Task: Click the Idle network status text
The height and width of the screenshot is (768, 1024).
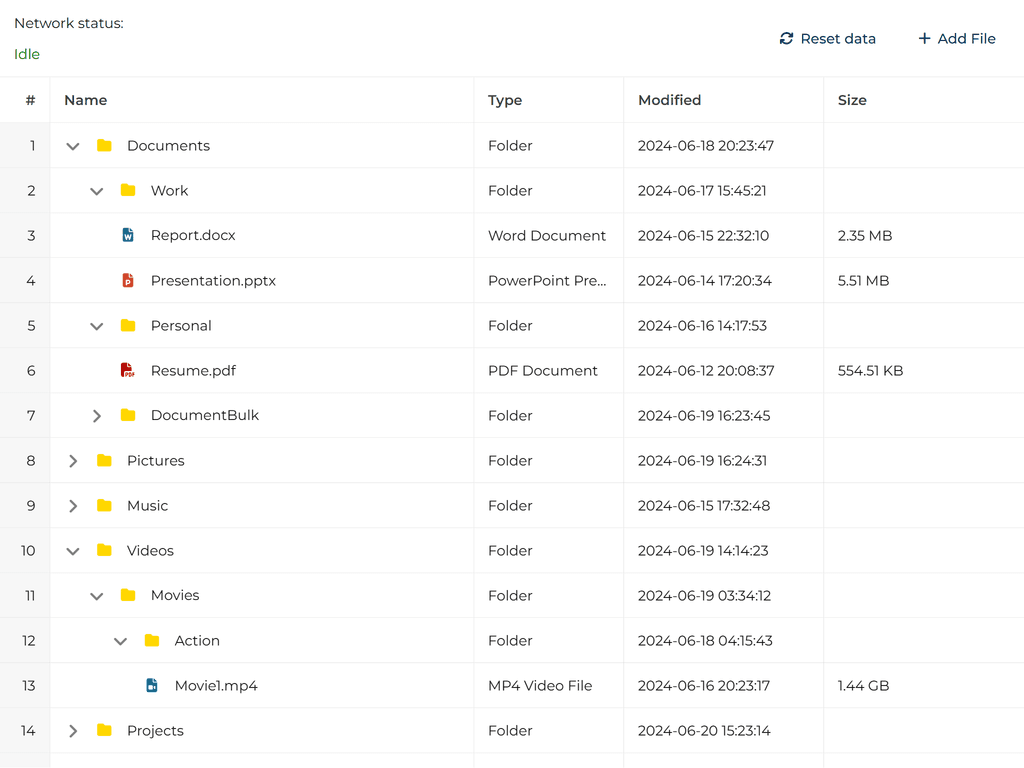Action: coord(26,54)
